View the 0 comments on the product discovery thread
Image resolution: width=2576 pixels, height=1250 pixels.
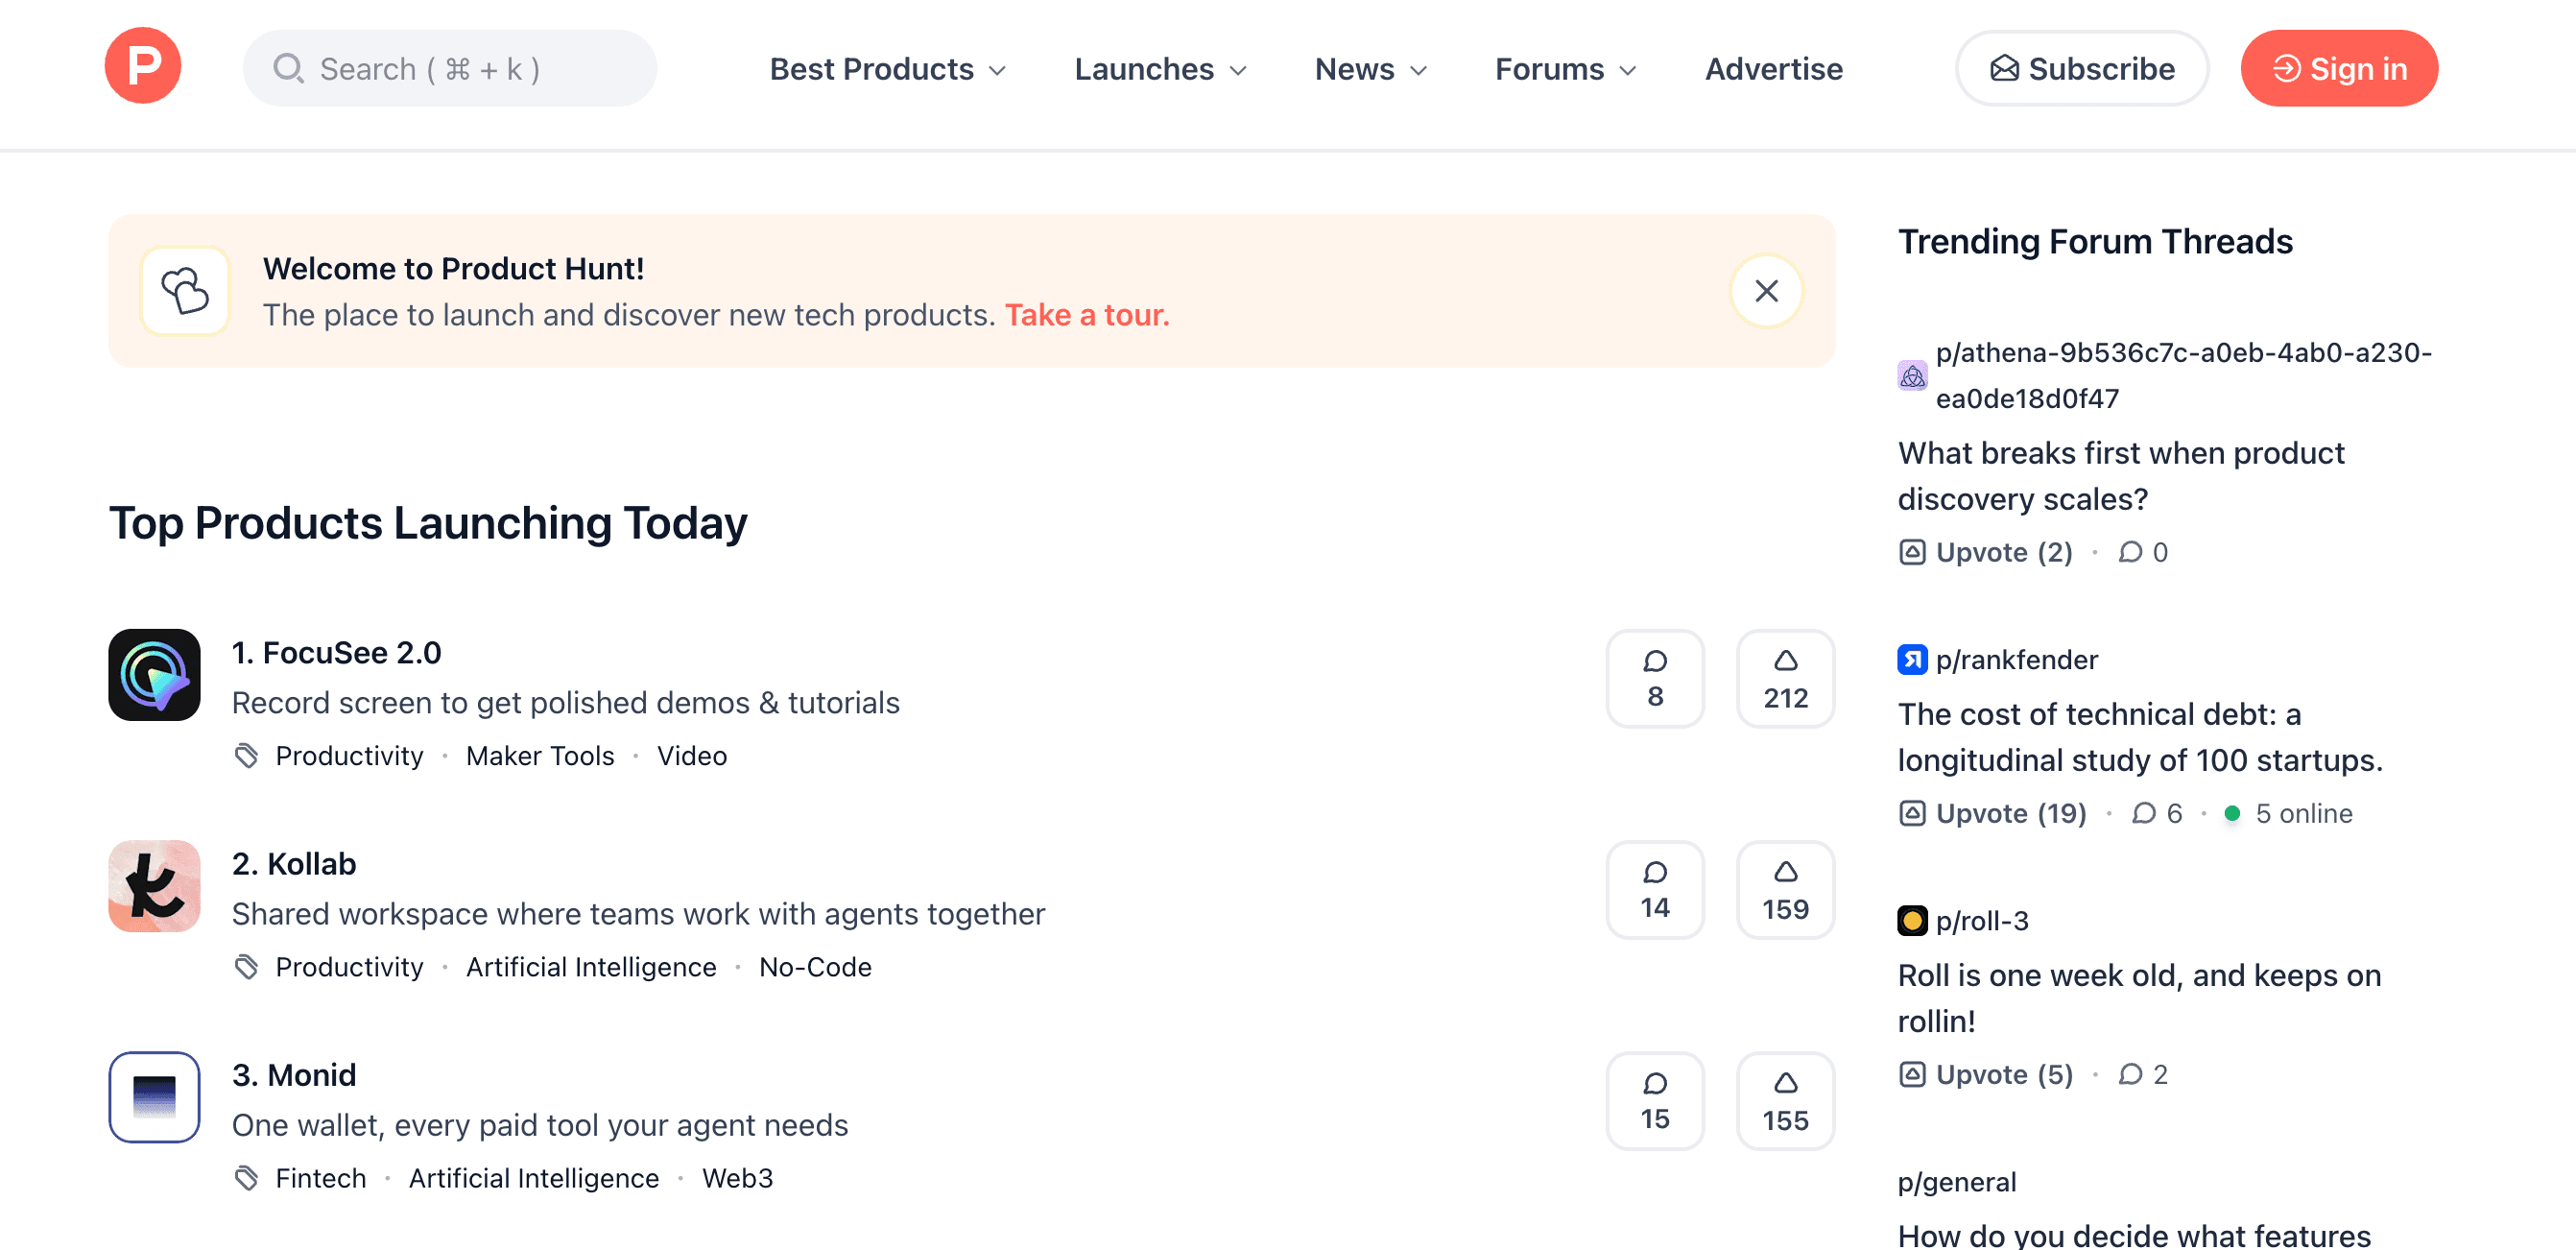coord(2143,552)
